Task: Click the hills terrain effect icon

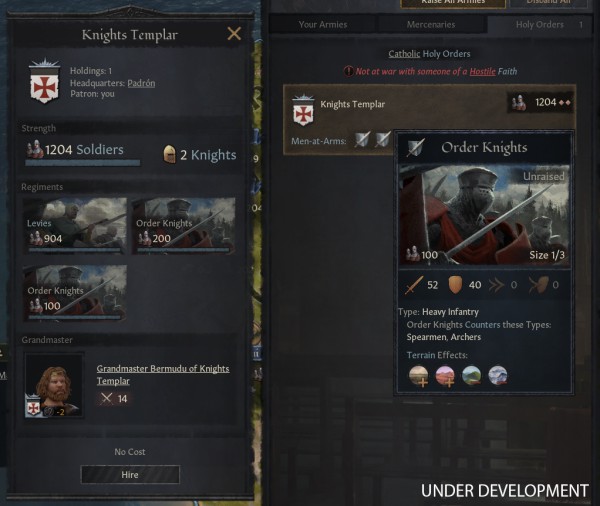Action: click(471, 375)
